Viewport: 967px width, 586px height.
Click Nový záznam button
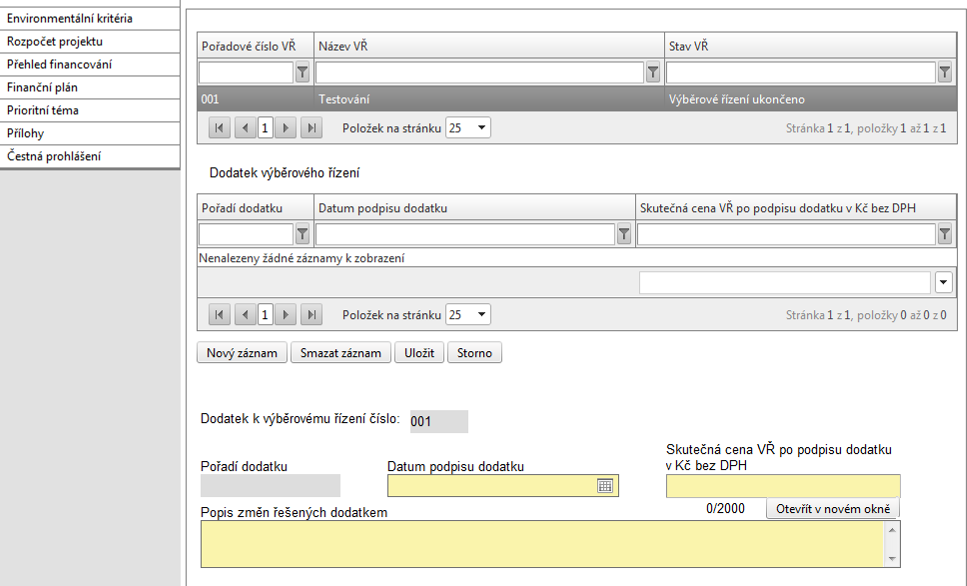click(x=242, y=353)
